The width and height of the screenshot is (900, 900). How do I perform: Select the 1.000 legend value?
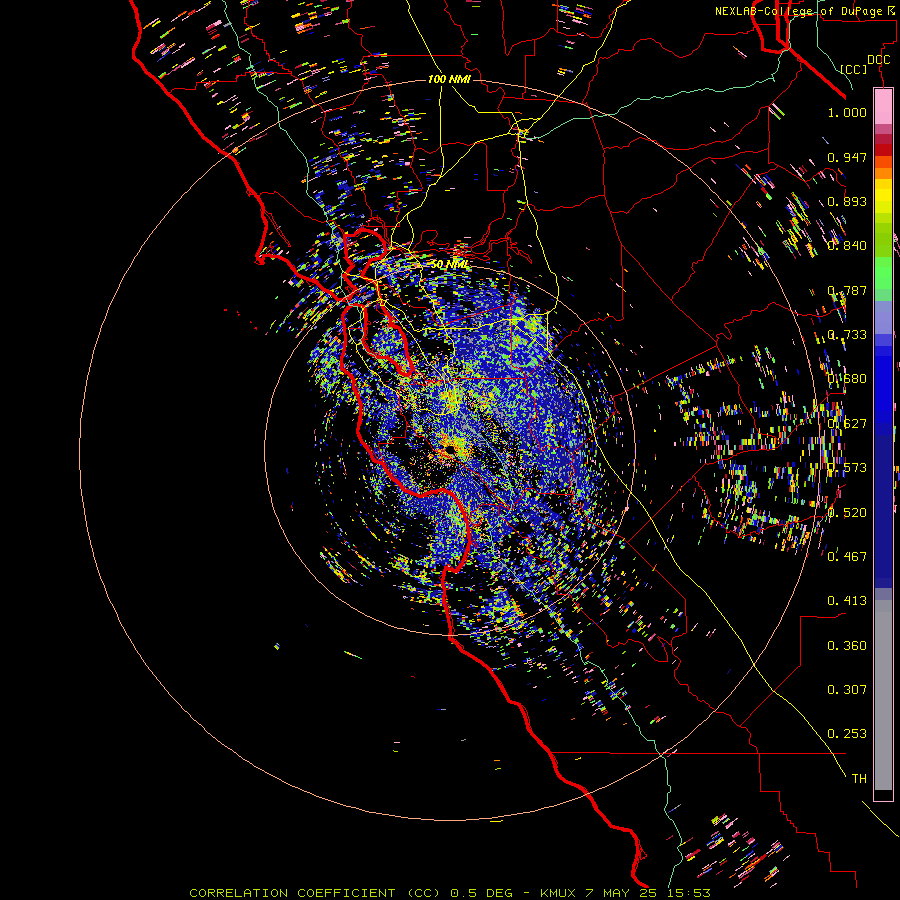tap(847, 112)
